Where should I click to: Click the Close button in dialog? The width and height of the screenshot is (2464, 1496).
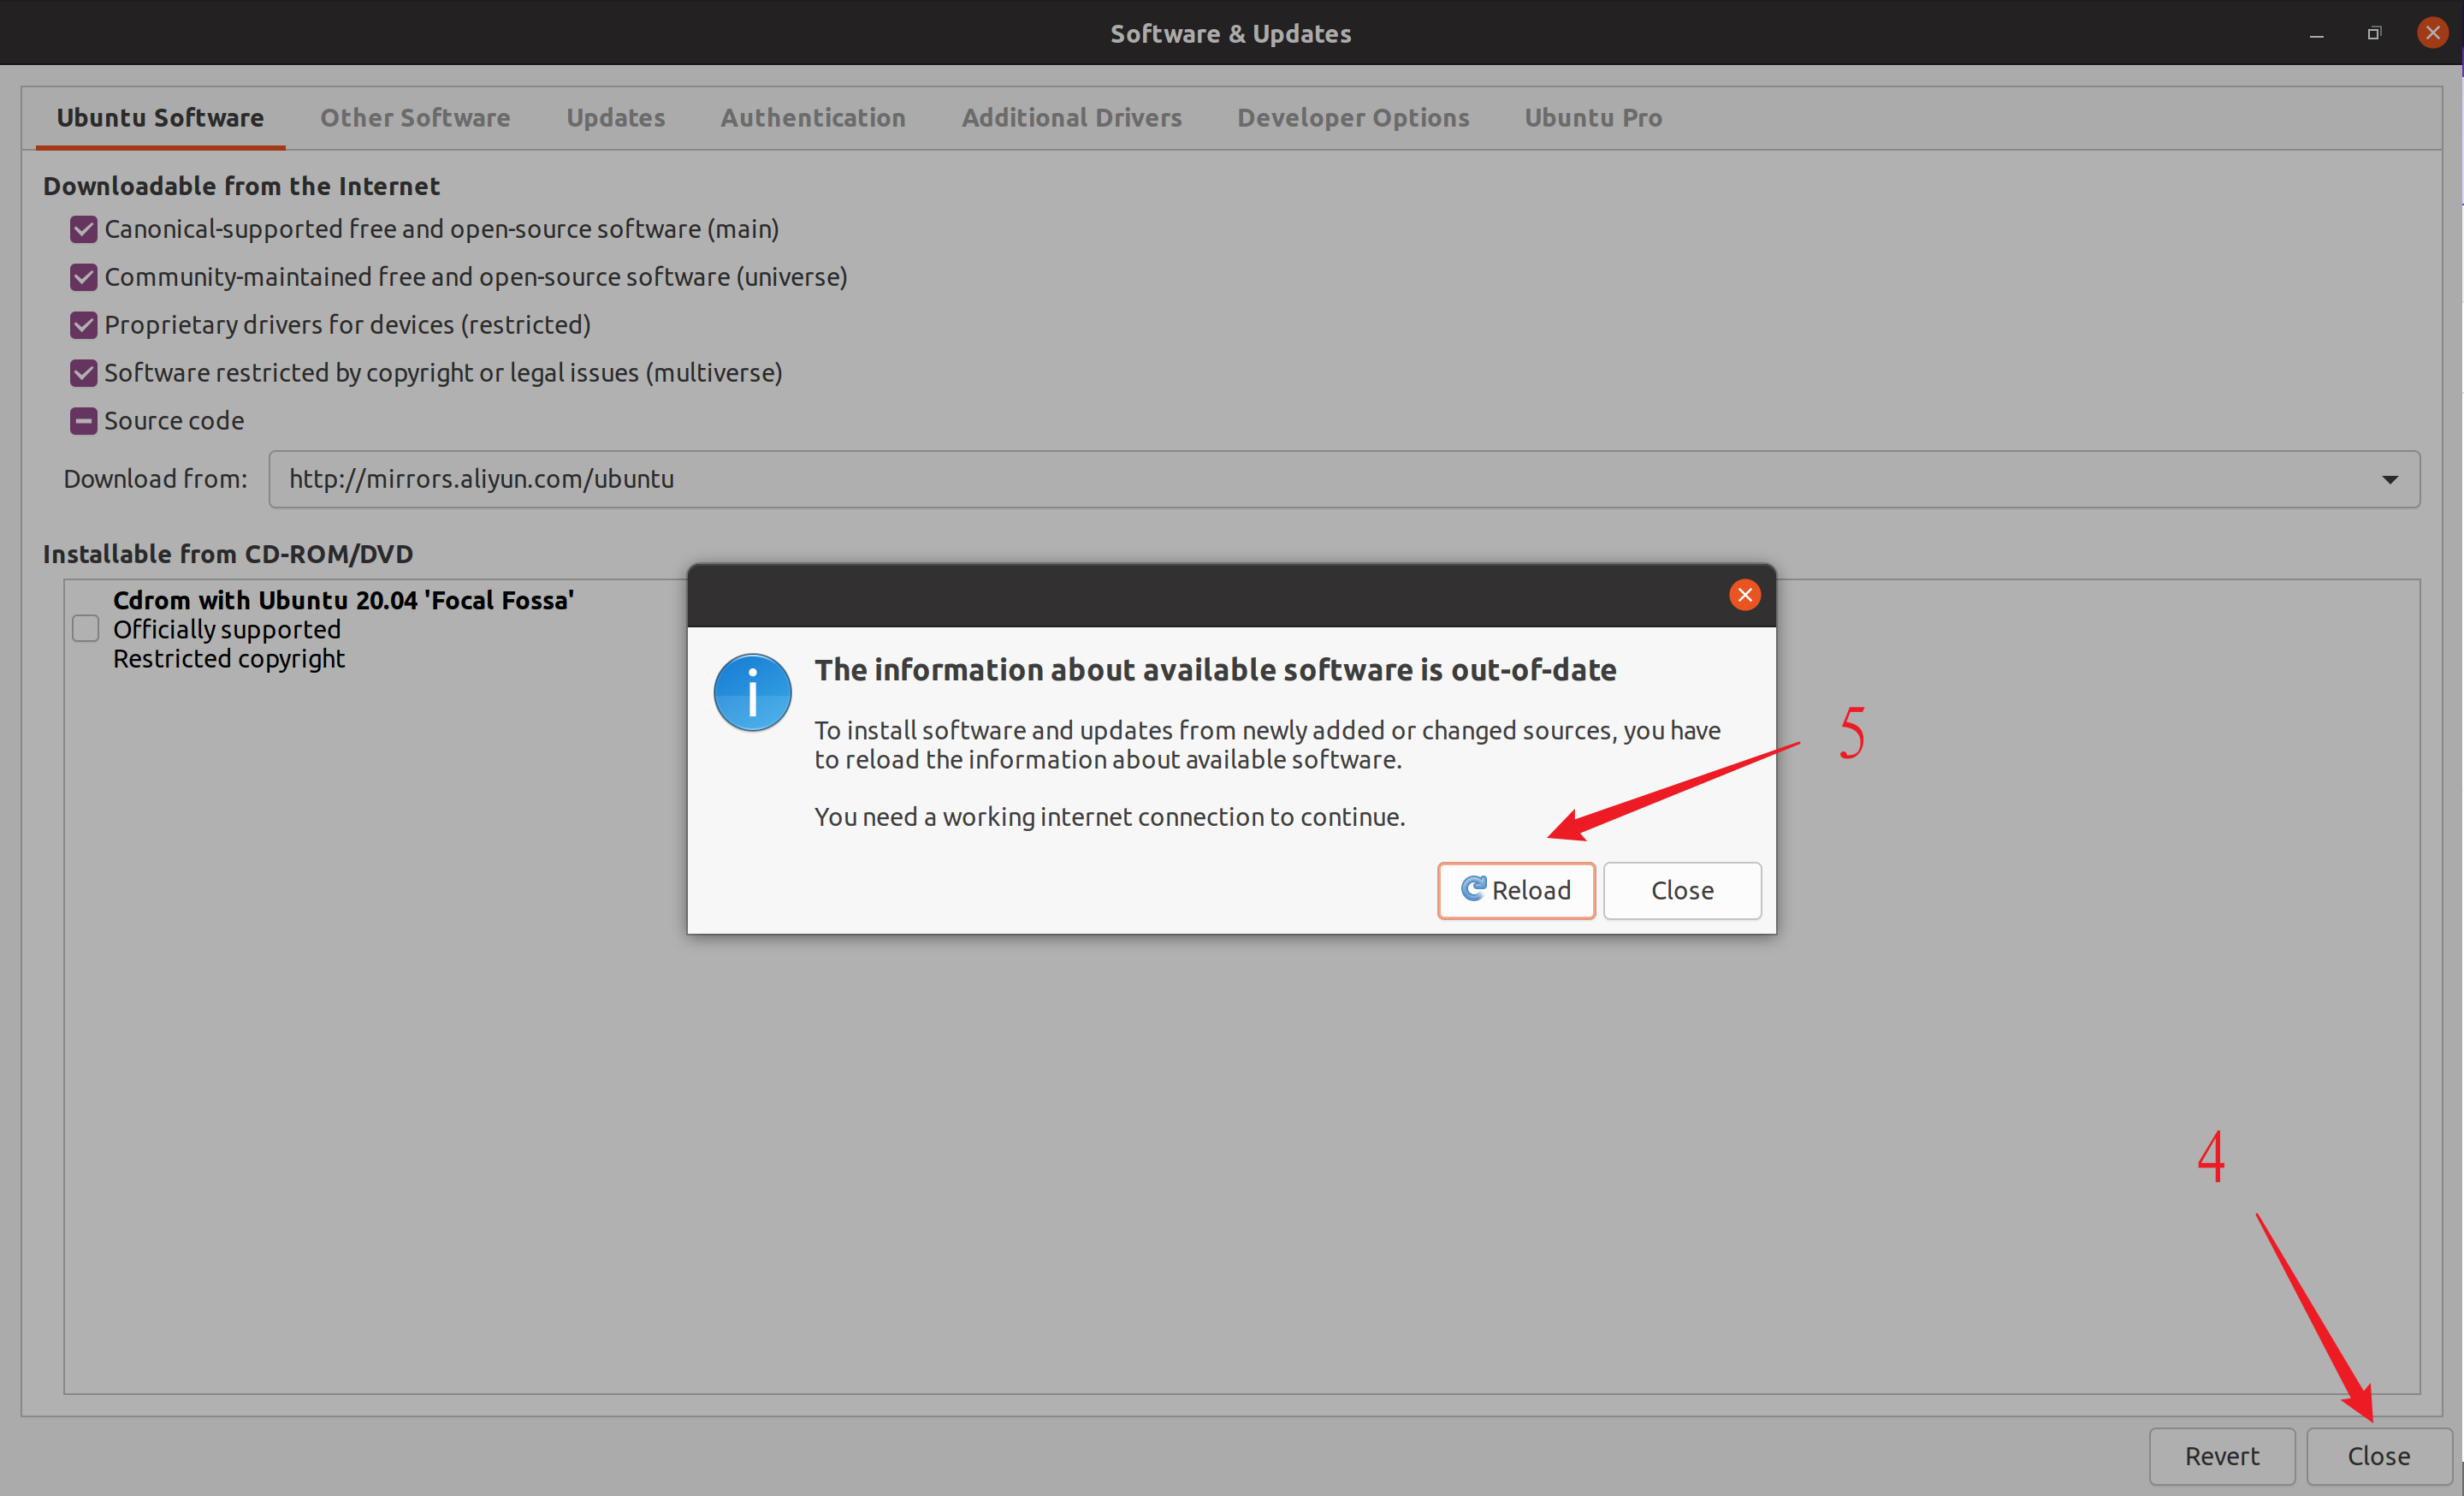coord(1683,891)
